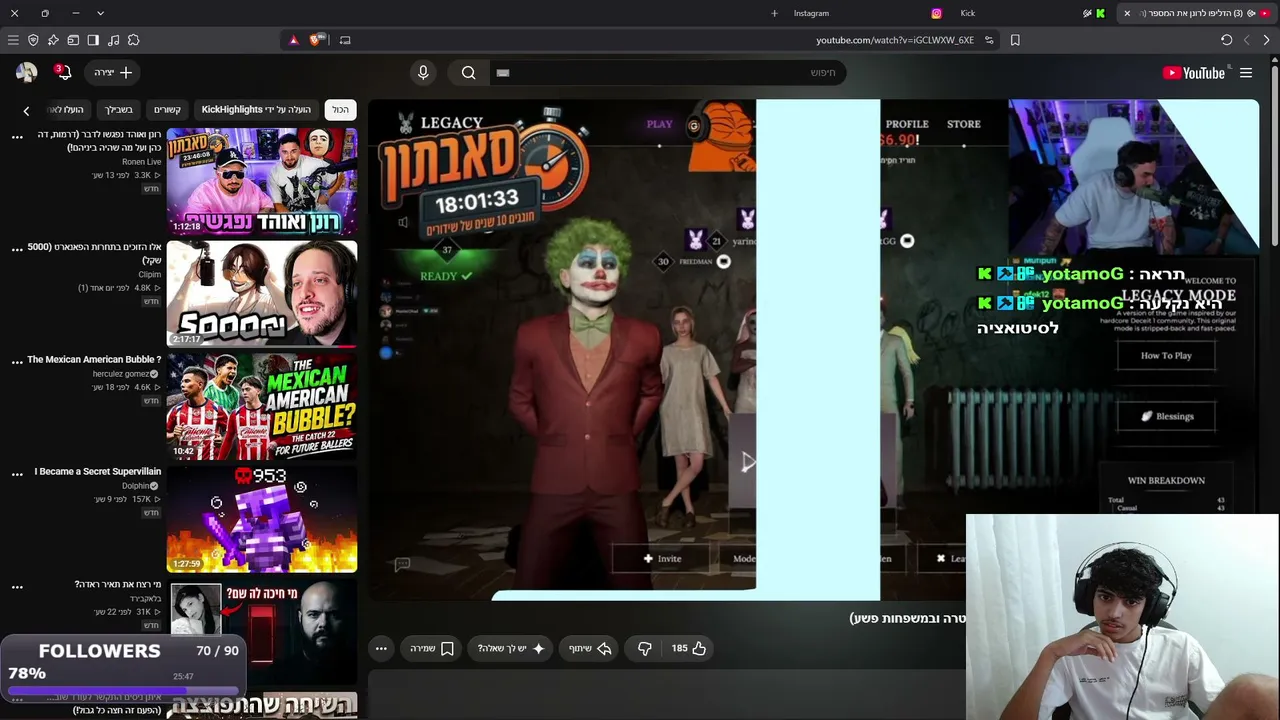Open the רונן ואוהד נפגשים video thumbnail
The height and width of the screenshot is (720, 1280).
(262, 181)
